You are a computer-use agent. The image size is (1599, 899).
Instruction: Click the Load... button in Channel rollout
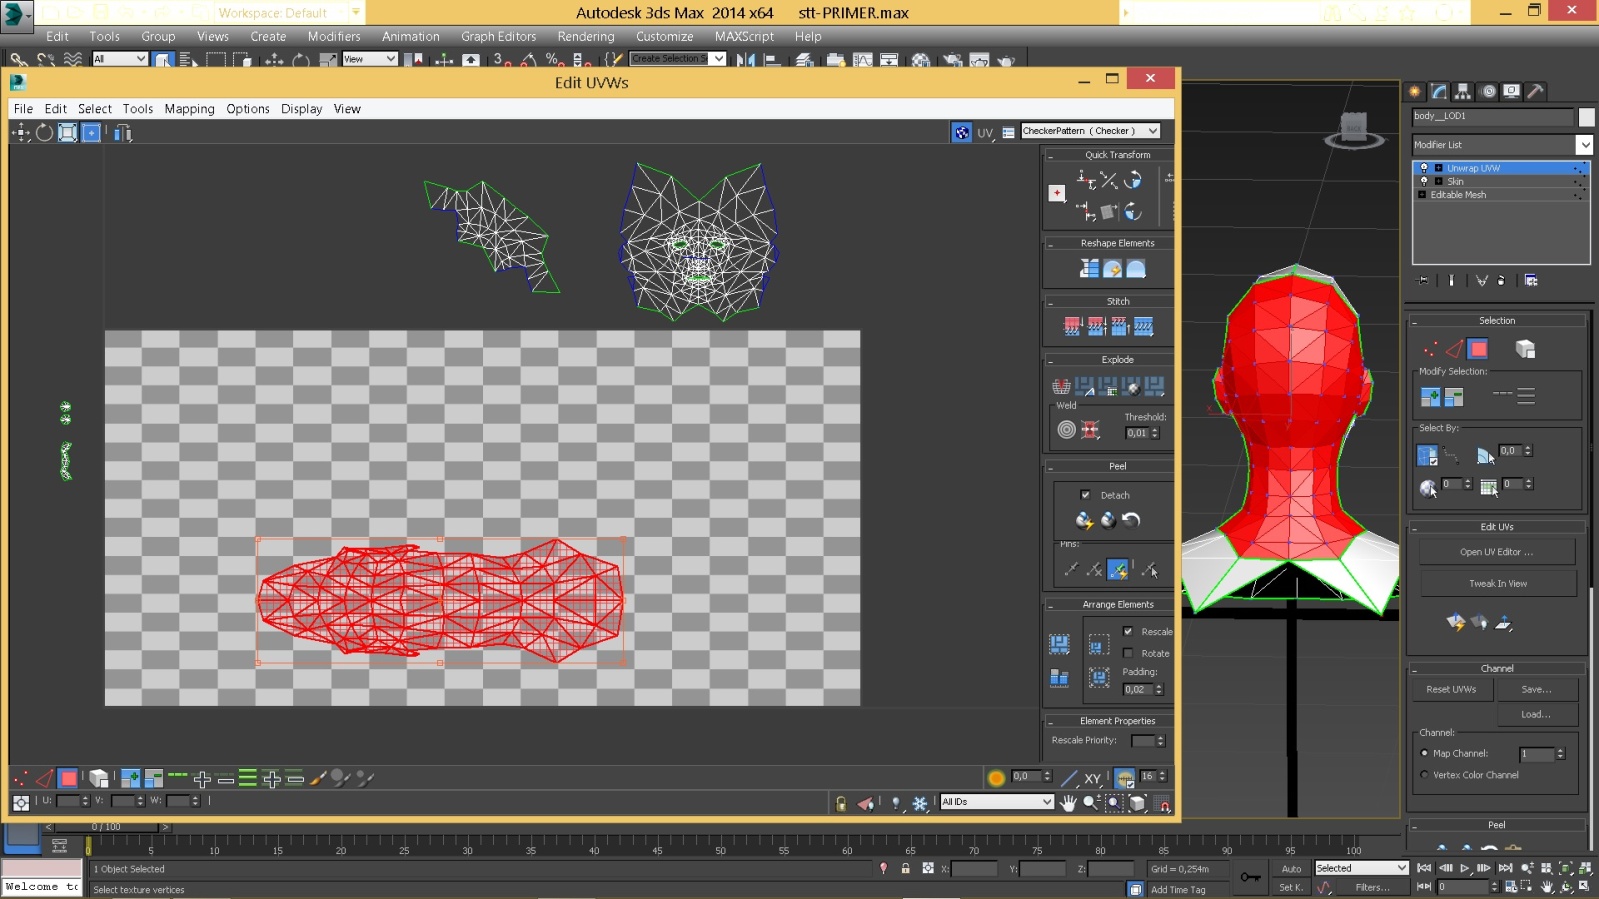[x=1536, y=714]
